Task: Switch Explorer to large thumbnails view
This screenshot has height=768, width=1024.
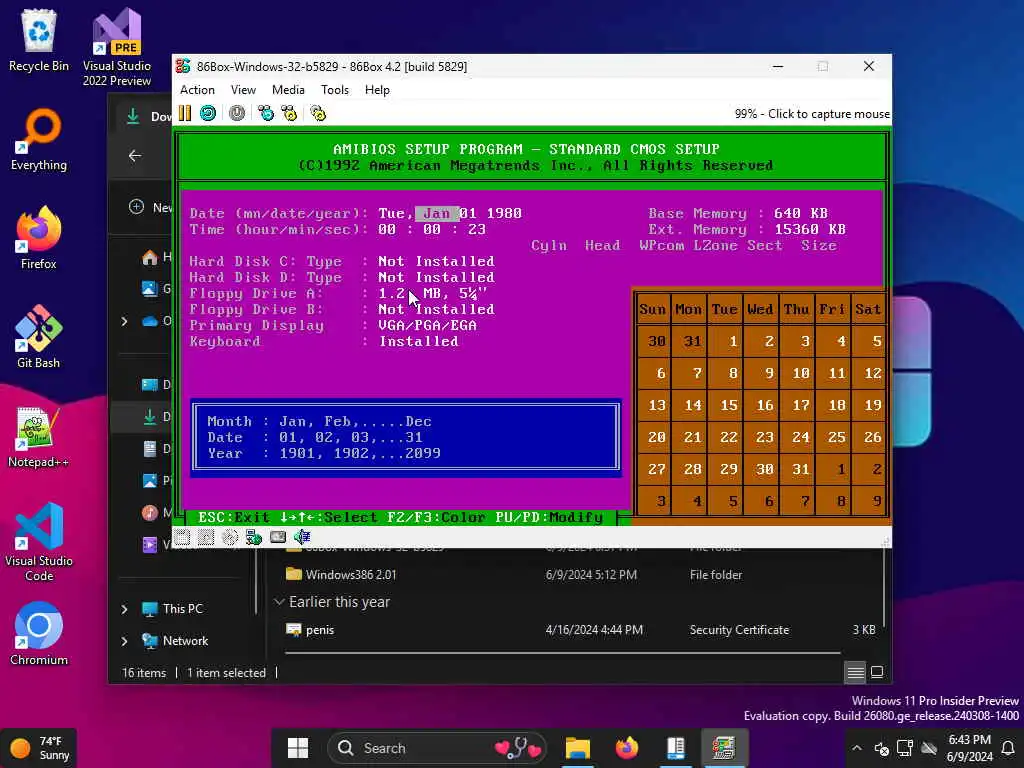Action: pyautogui.click(x=877, y=672)
